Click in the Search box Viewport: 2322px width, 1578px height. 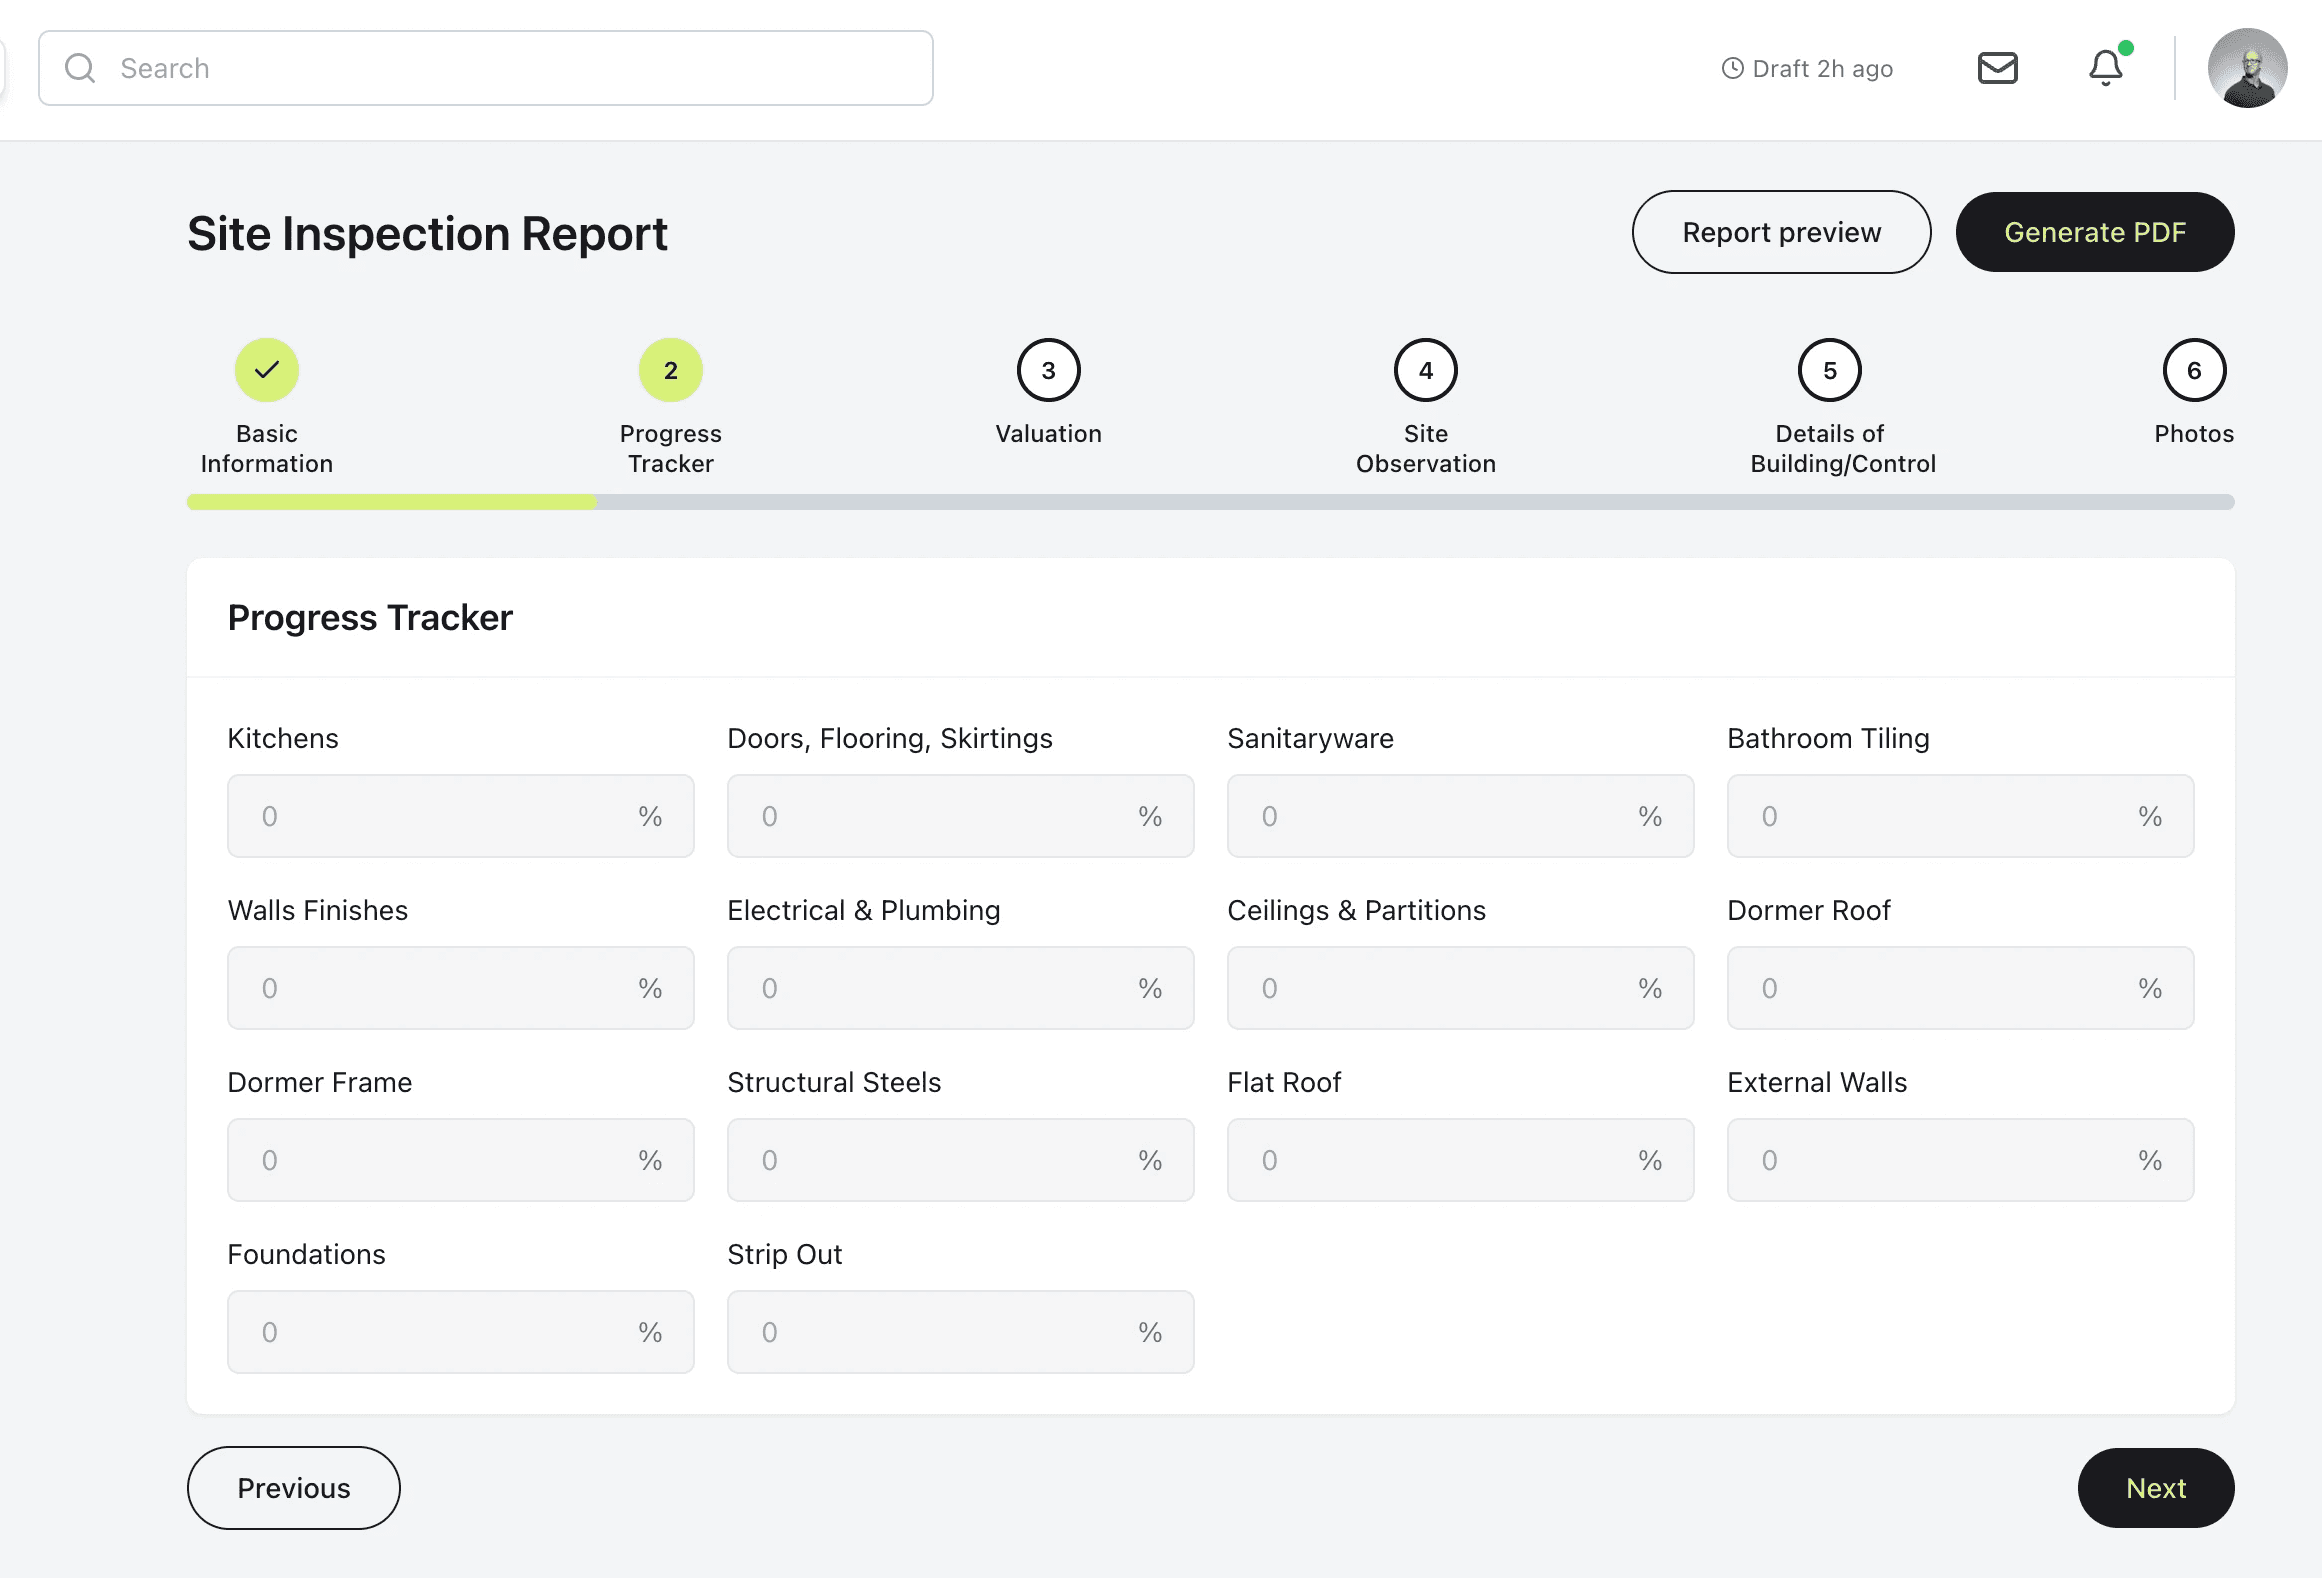point(500,68)
